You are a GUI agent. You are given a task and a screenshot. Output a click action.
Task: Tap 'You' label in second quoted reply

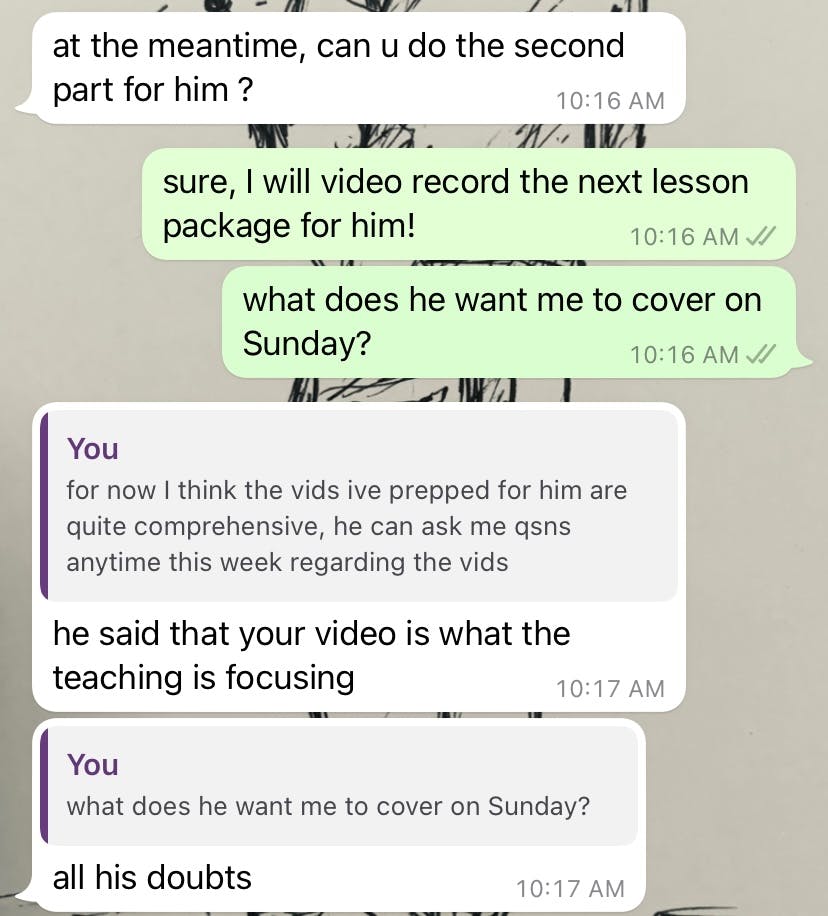tap(92, 765)
